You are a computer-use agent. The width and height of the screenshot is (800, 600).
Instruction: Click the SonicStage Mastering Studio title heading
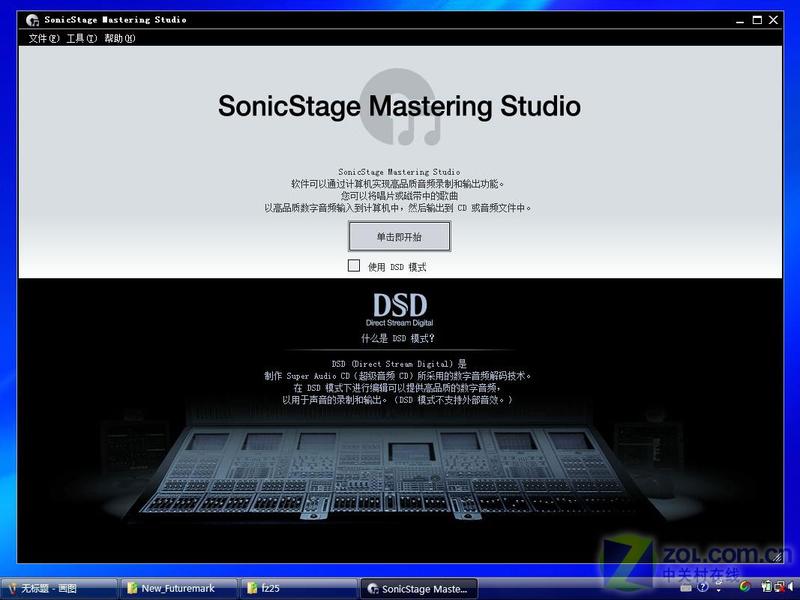point(399,106)
